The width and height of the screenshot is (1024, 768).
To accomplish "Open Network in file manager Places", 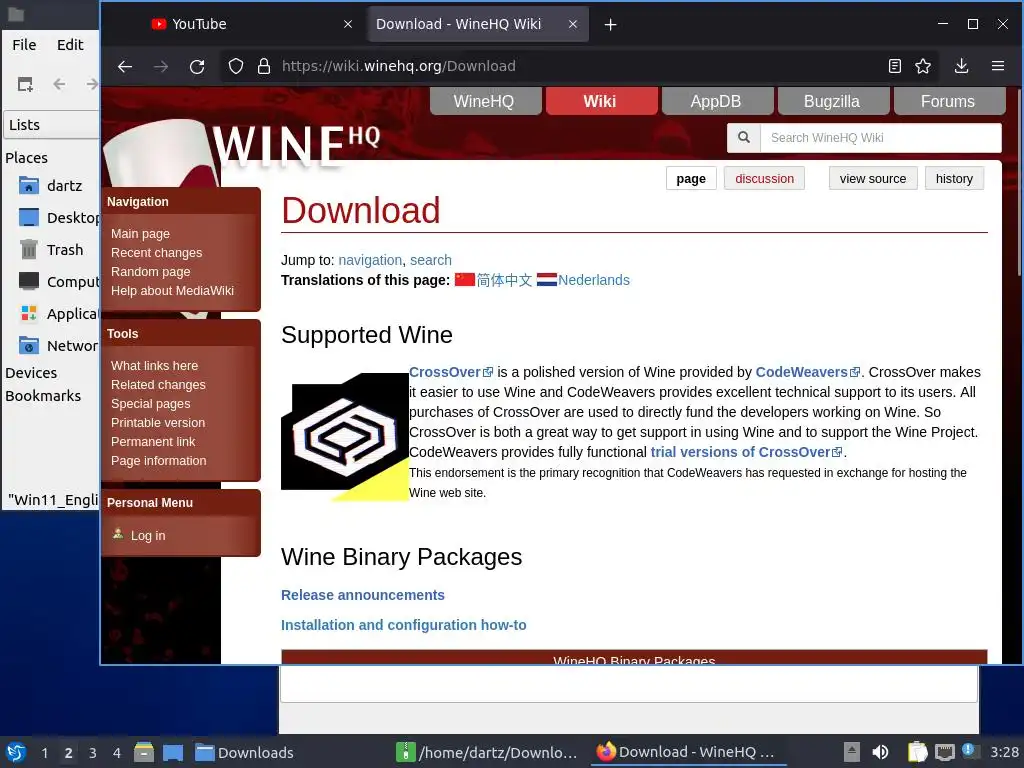I will 59,345.
